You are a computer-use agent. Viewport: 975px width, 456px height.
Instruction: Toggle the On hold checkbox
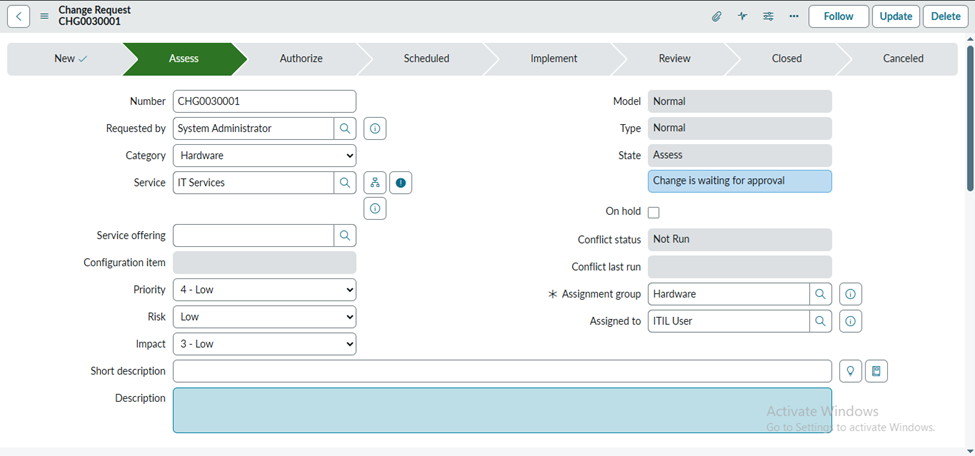(654, 212)
